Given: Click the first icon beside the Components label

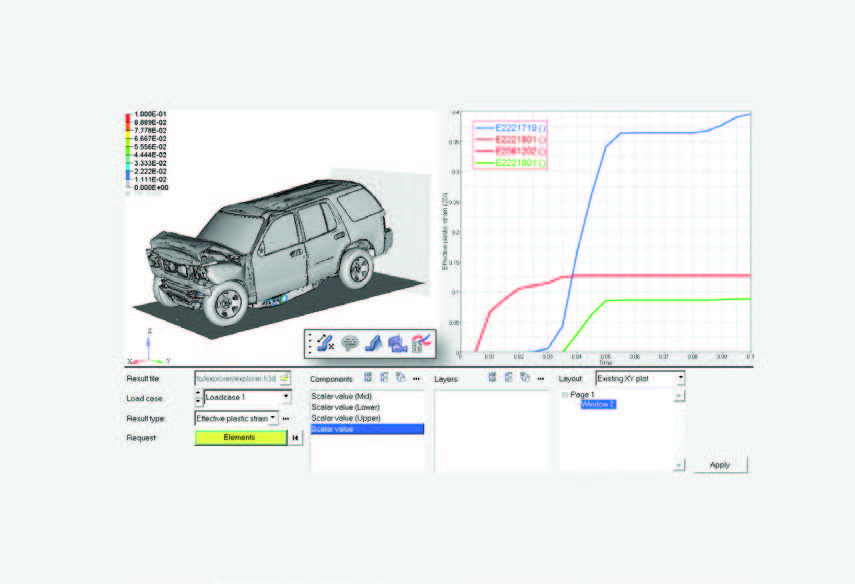Looking at the screenshot, I should point(369,379).
